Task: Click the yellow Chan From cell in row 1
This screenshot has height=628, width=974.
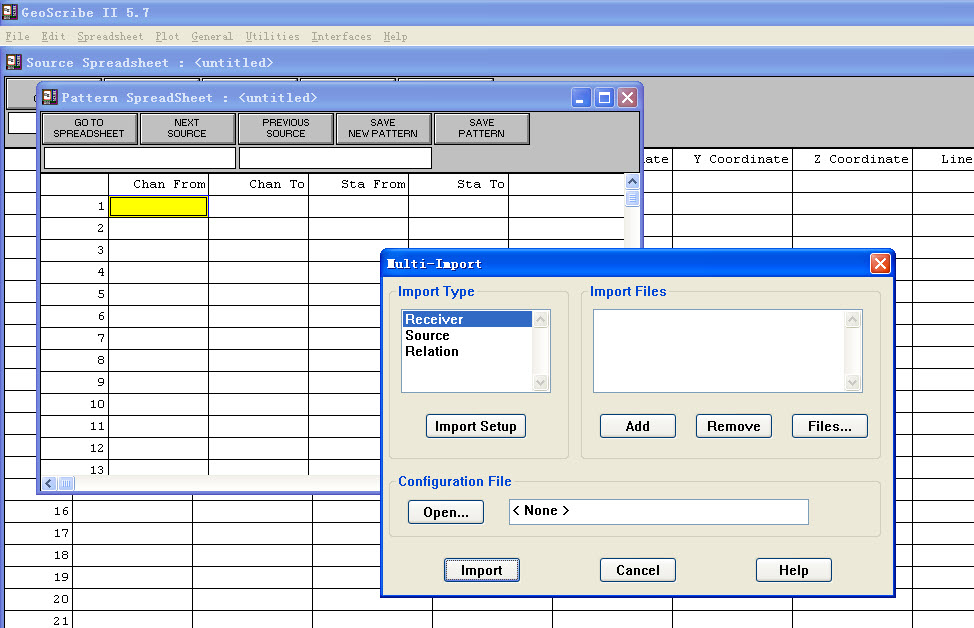Action: point(158,206)
